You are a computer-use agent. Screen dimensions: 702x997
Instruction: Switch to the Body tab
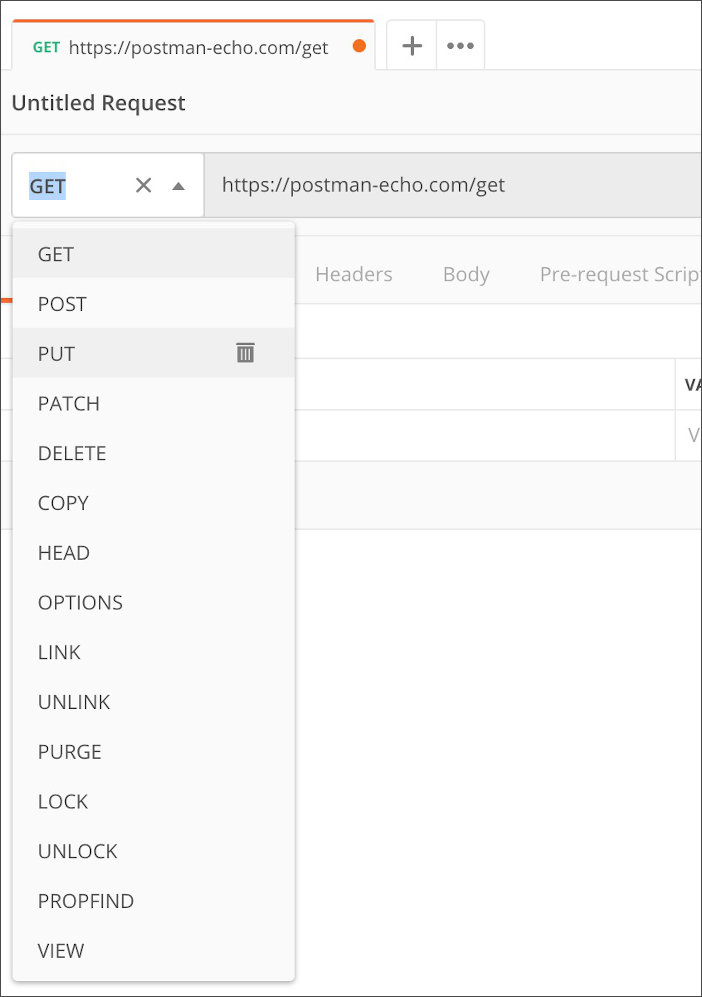click(466, 274)
